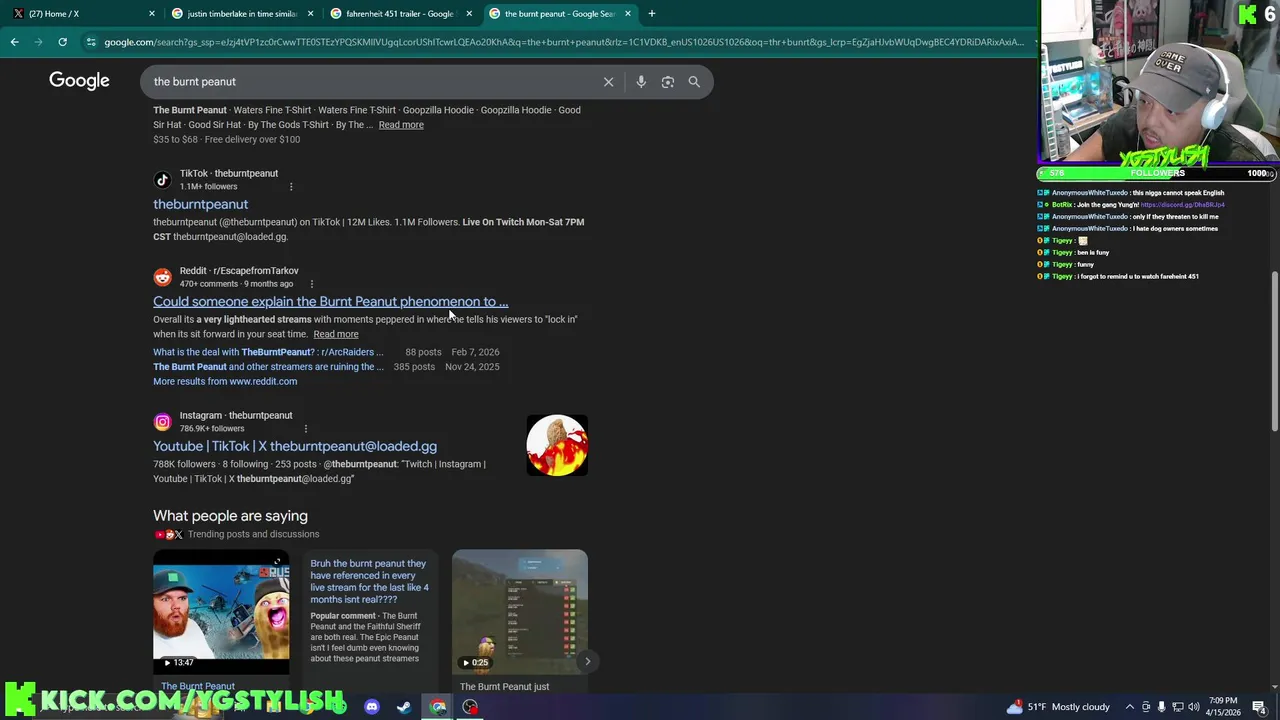Click Read more under the merch snippet
The image size is (1280, 720).
pyautogui.click(x=401, y=125)
